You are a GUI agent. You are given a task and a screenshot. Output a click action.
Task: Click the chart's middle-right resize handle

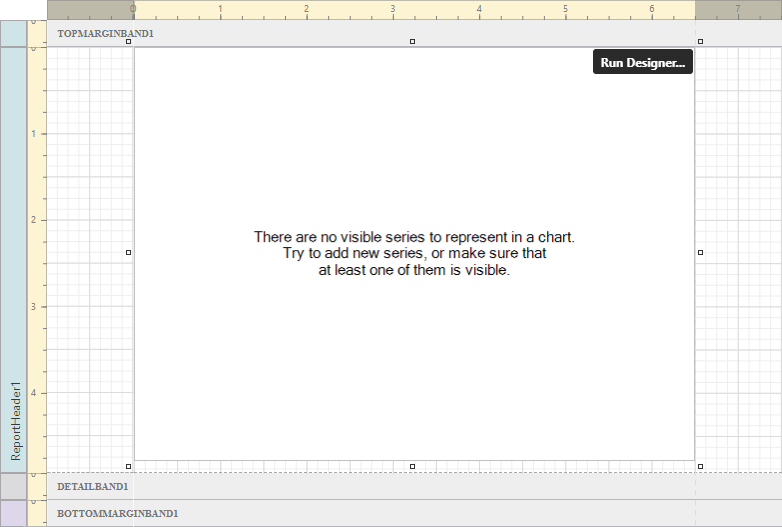click(700, 253)
